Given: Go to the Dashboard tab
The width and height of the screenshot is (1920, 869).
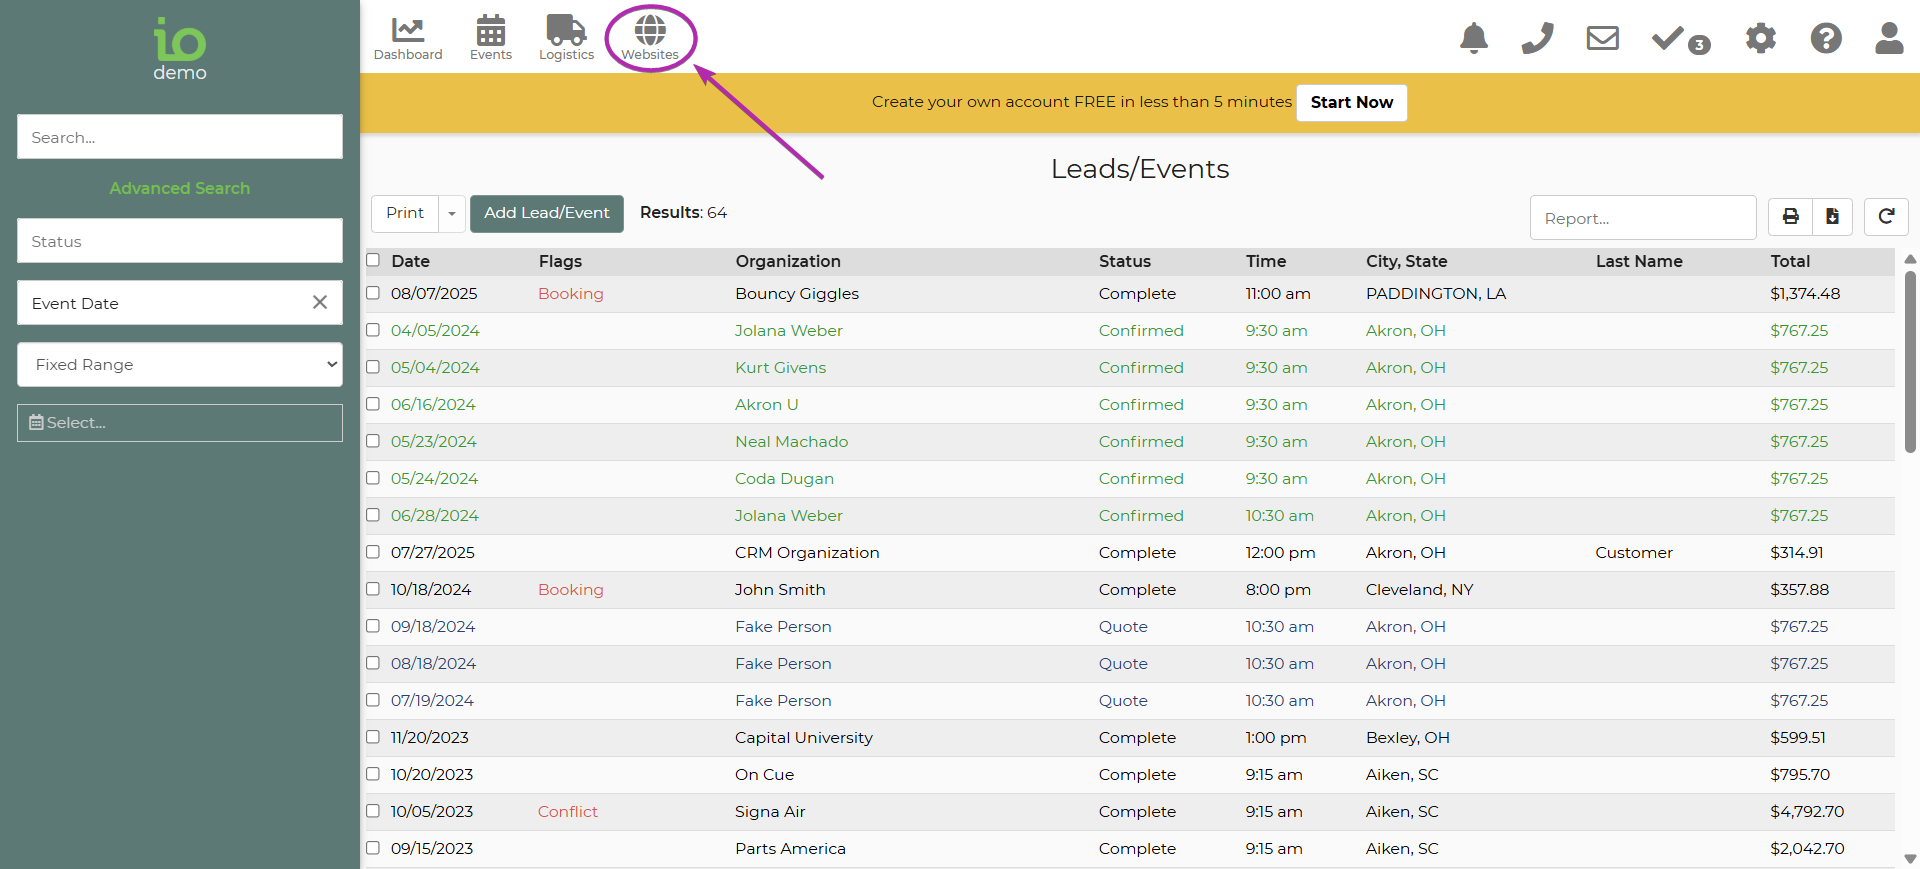Looking at the screenshot, I should (x=408, y=39).
